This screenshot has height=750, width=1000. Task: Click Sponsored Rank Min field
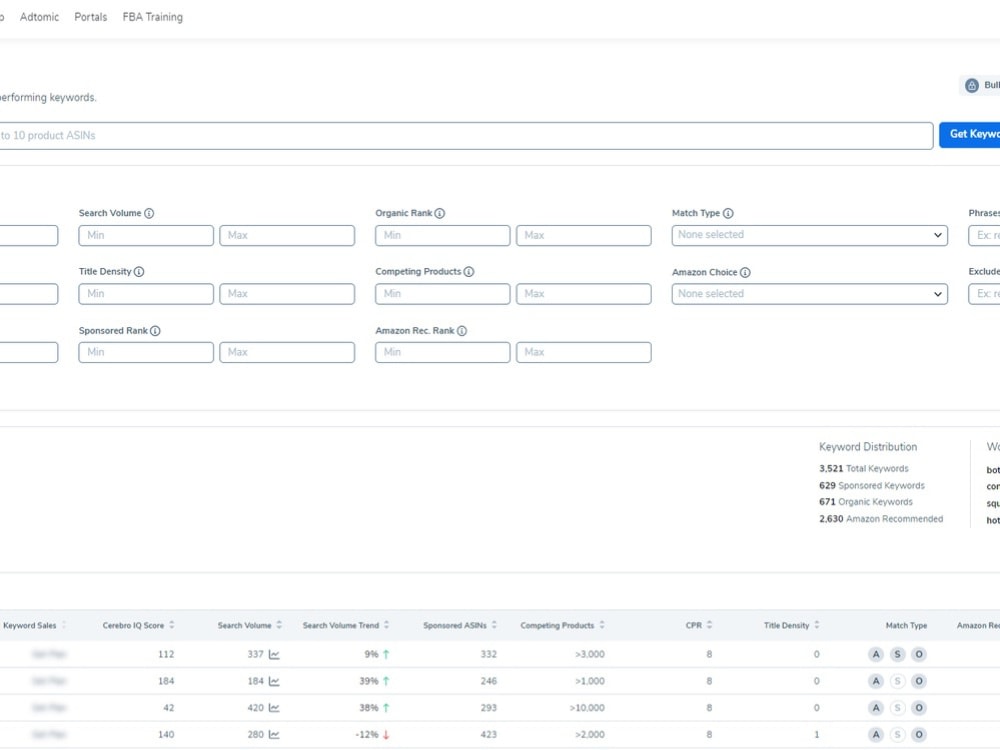click(146, 353)
